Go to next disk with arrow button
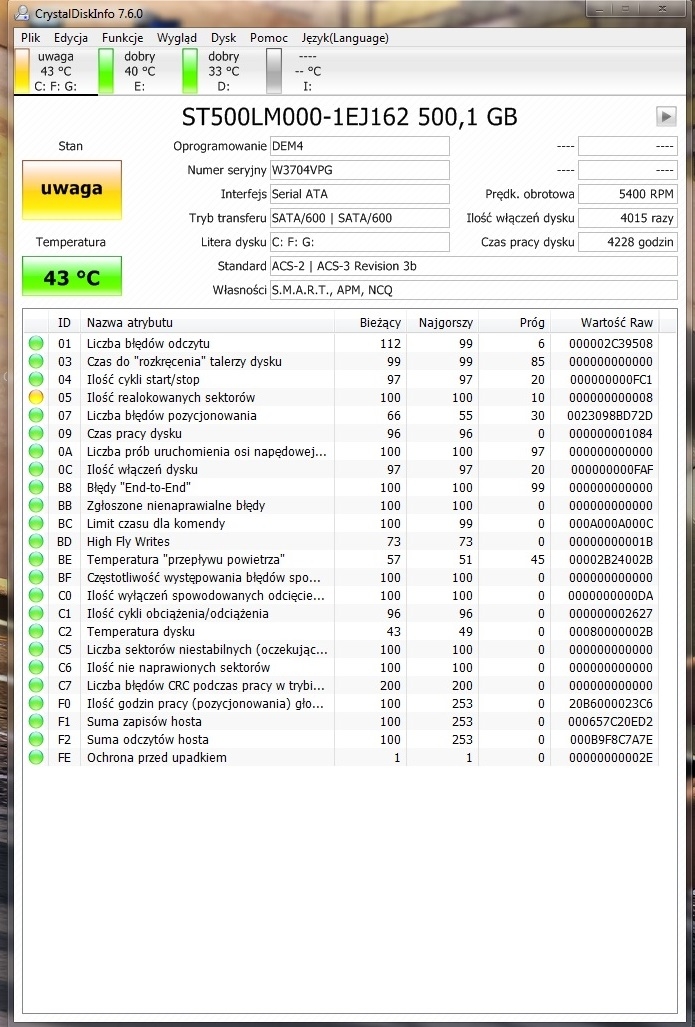Screen dimensions: 695x1027 [x=666, y=117]
